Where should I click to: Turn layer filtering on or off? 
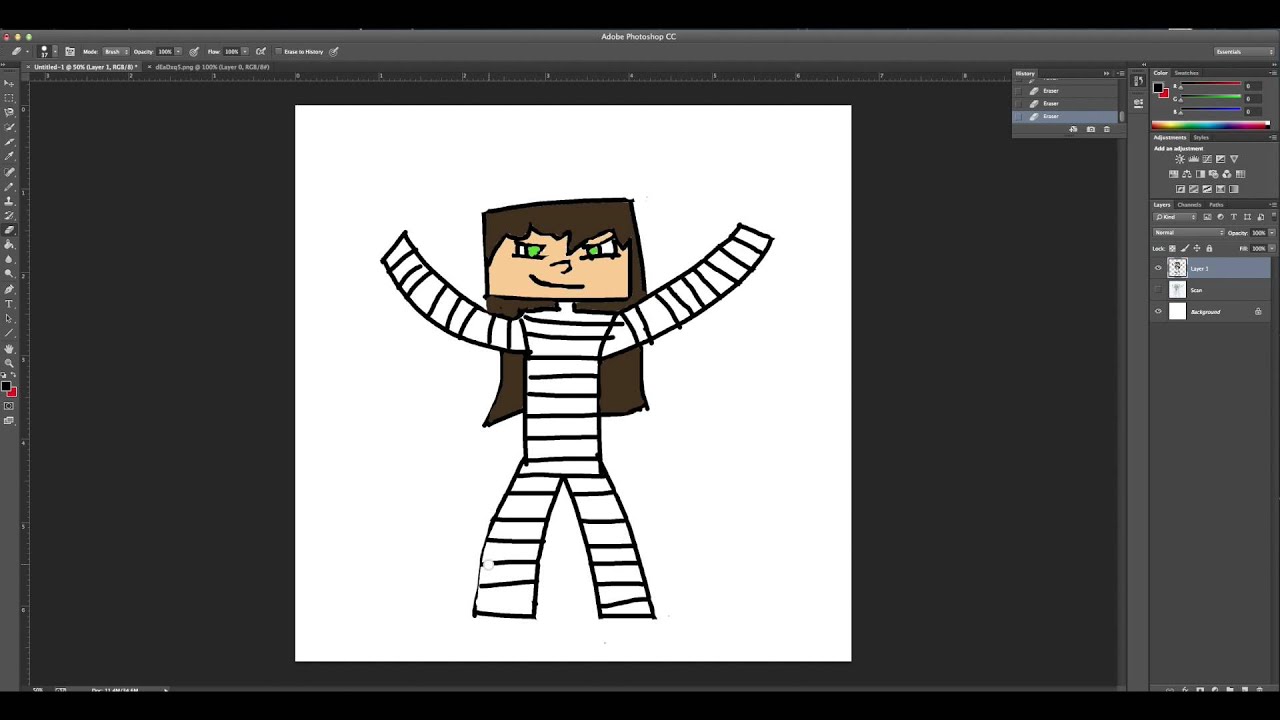(x=1274, y=217)
